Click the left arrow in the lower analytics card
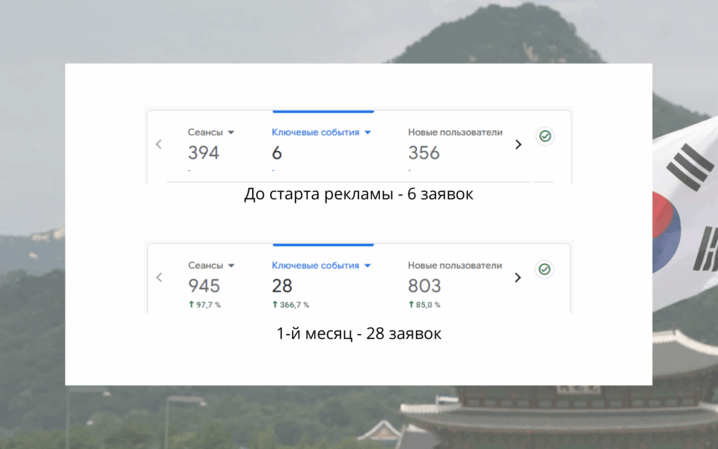 click(x=159, y=277)
